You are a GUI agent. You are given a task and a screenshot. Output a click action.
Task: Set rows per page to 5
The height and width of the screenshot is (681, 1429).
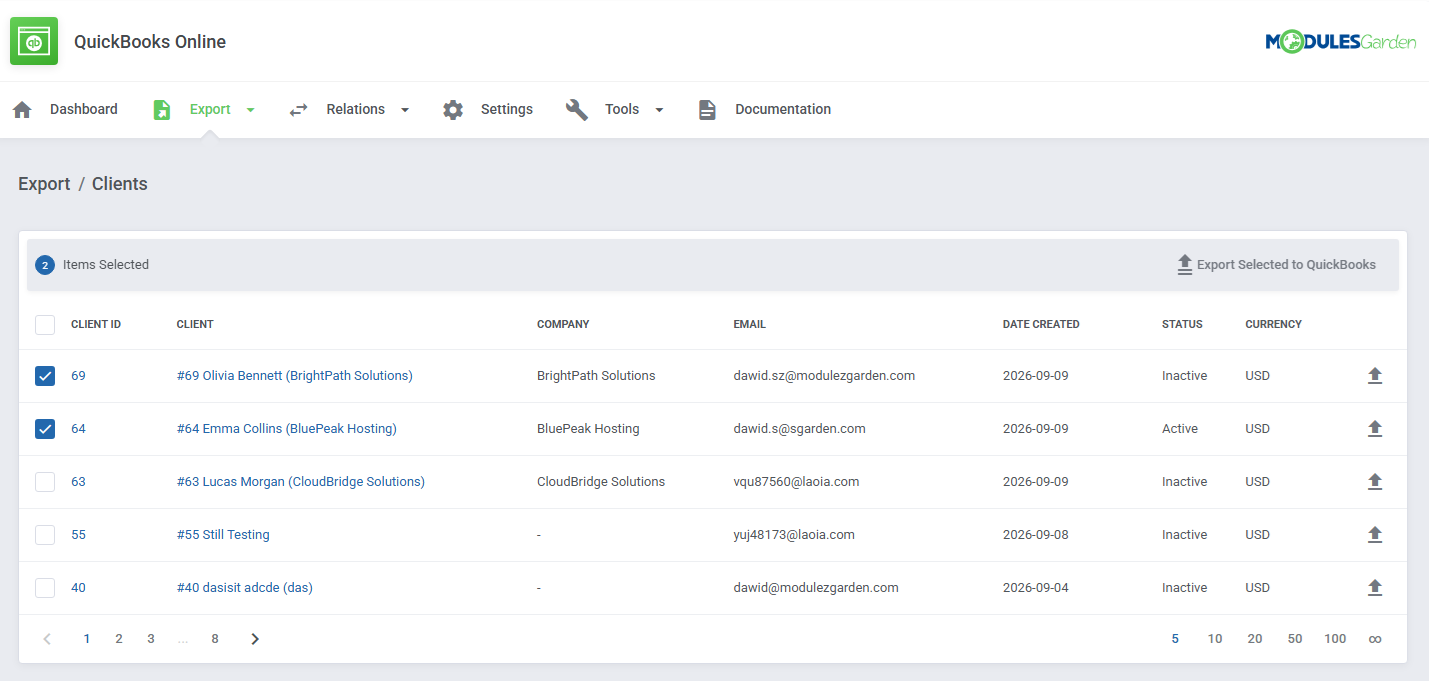(1175, 639)
